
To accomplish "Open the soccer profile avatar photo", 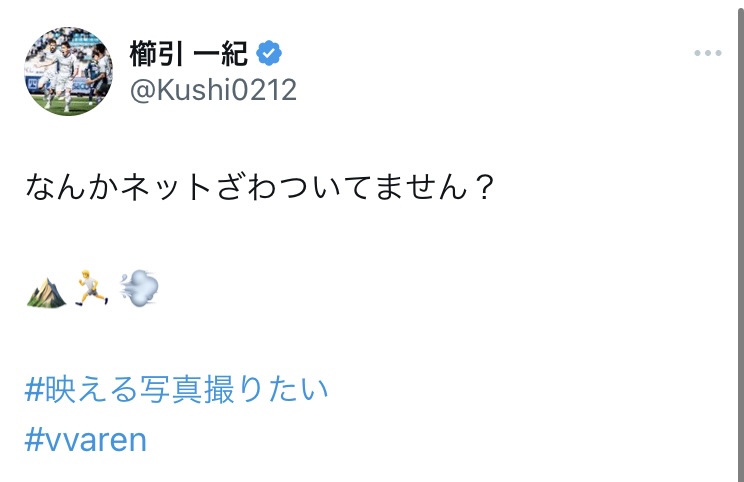I will tap(69, 70).
